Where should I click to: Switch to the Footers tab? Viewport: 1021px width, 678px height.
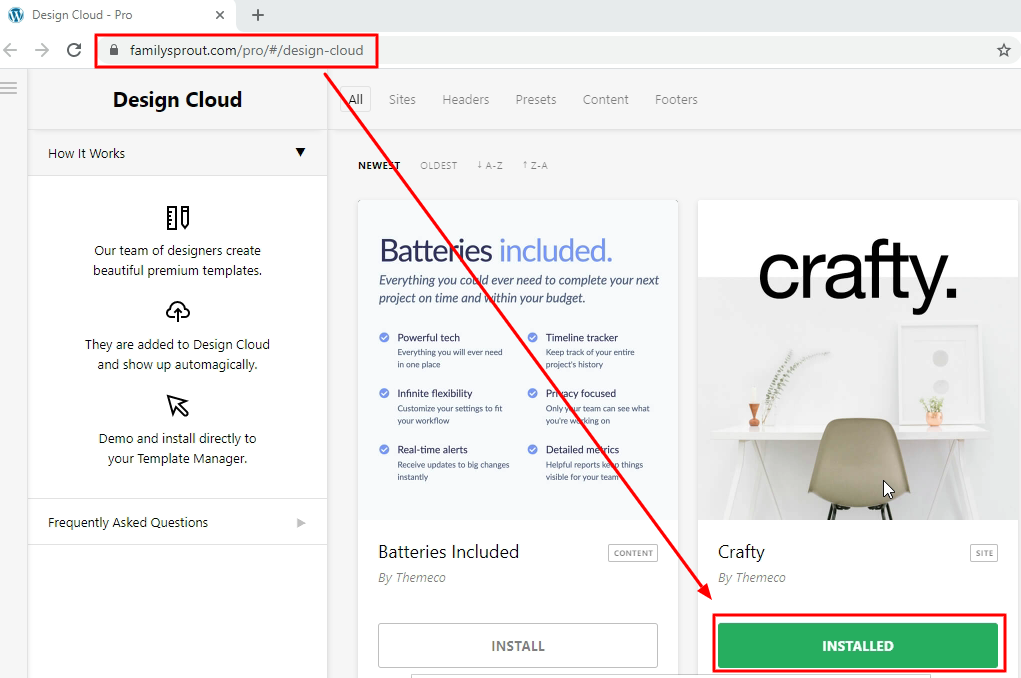[x=676, y=100]
